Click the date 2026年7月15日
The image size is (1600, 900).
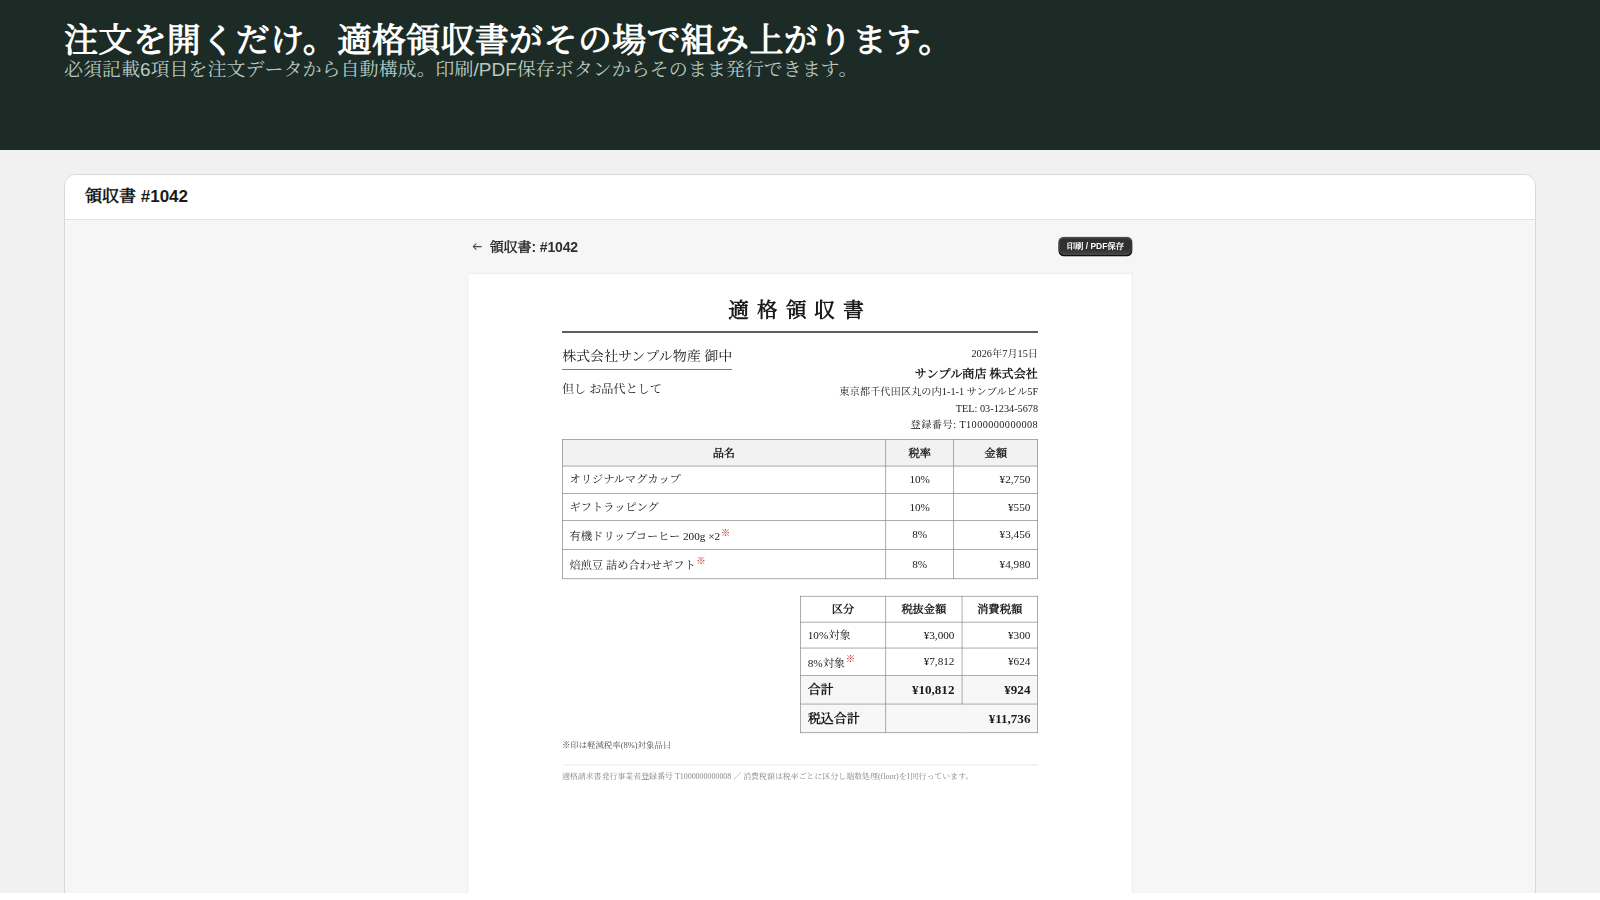[x=1004, y=354]
